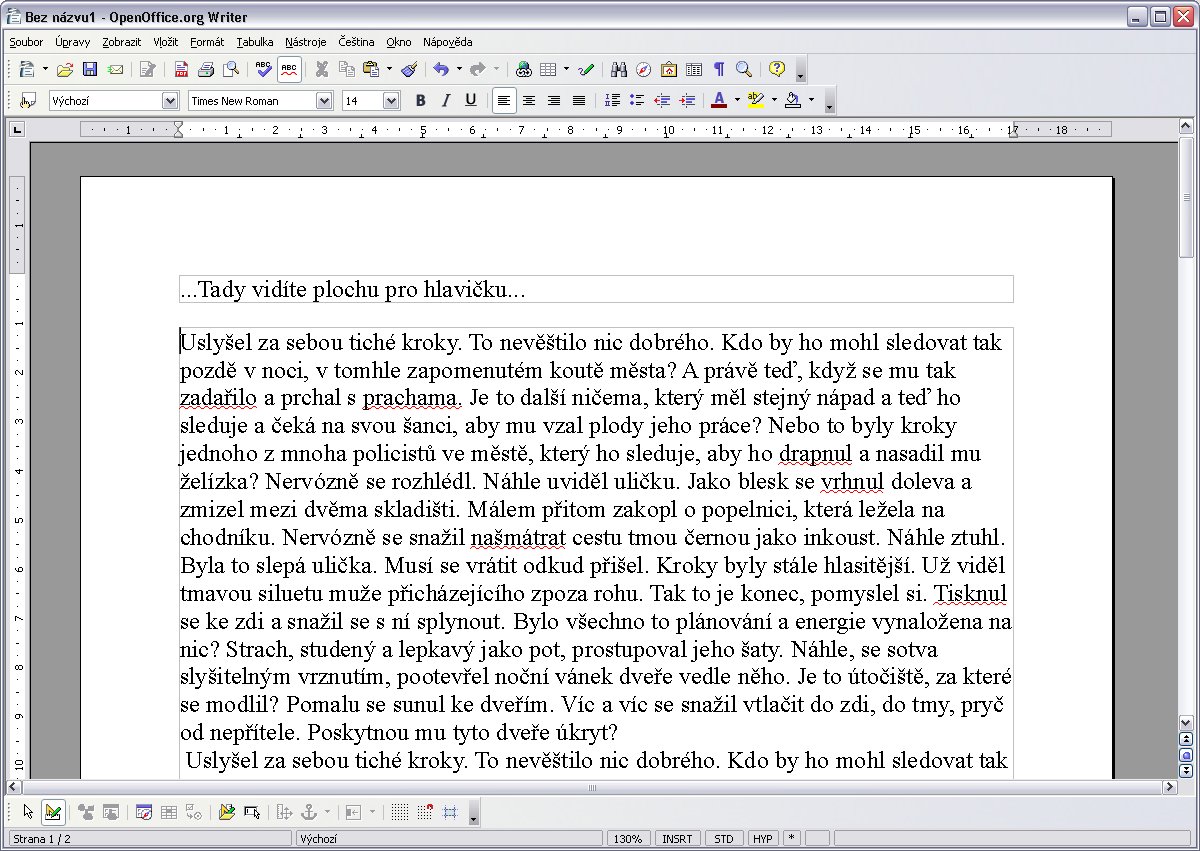Click the Strana 1 / 2 page field
This screenshot has height=851, width=1200.
(149, 839)
